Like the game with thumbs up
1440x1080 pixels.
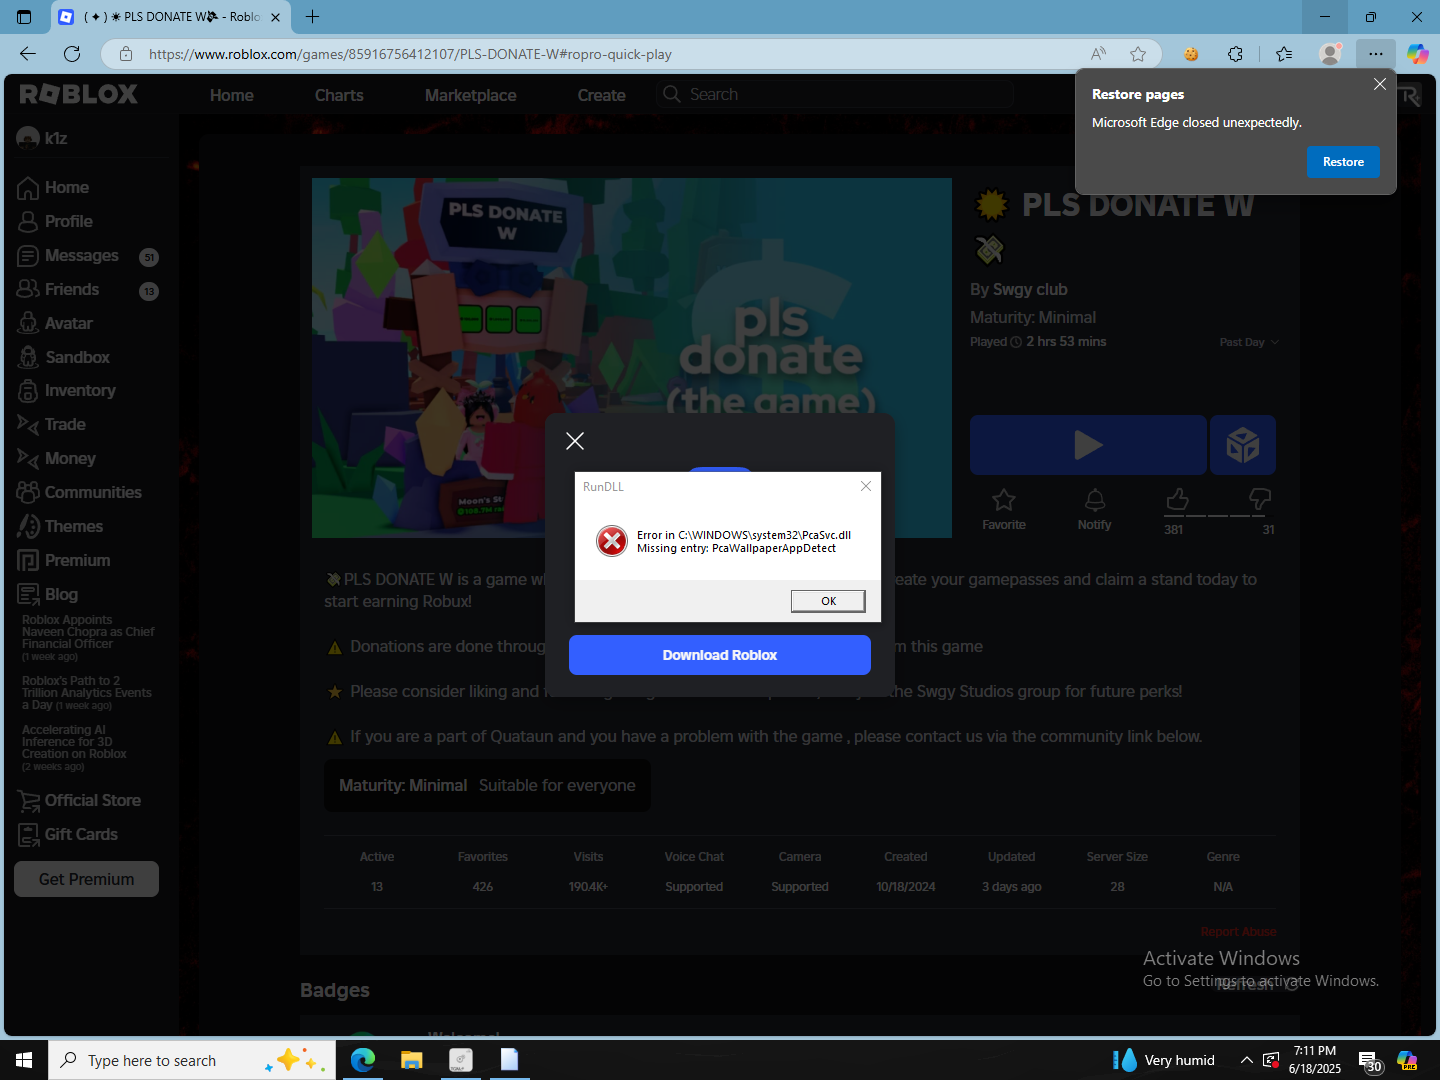coord(1177,499)
